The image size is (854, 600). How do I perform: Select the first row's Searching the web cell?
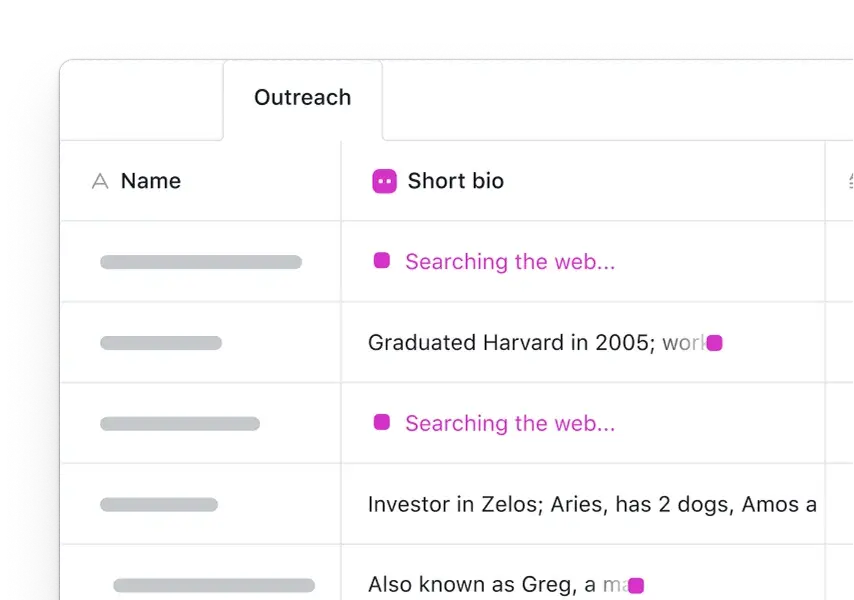pos(582,262)
